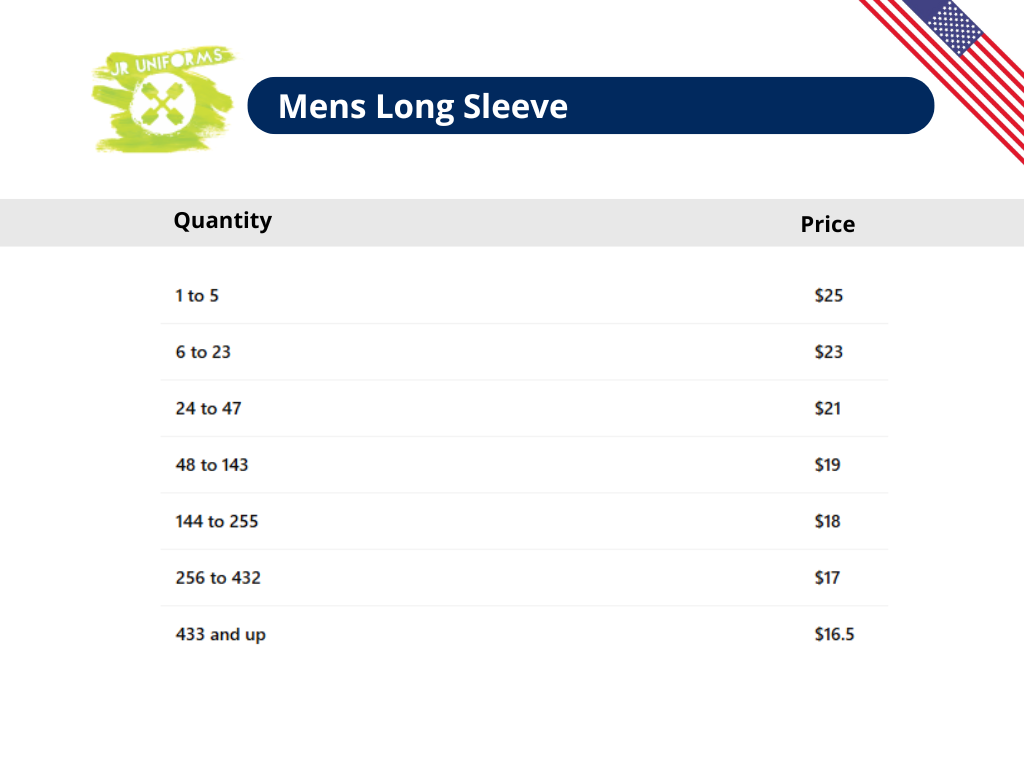Click the $23 price value
Viewport: 1024px width, 768px height.
point(829,352)
